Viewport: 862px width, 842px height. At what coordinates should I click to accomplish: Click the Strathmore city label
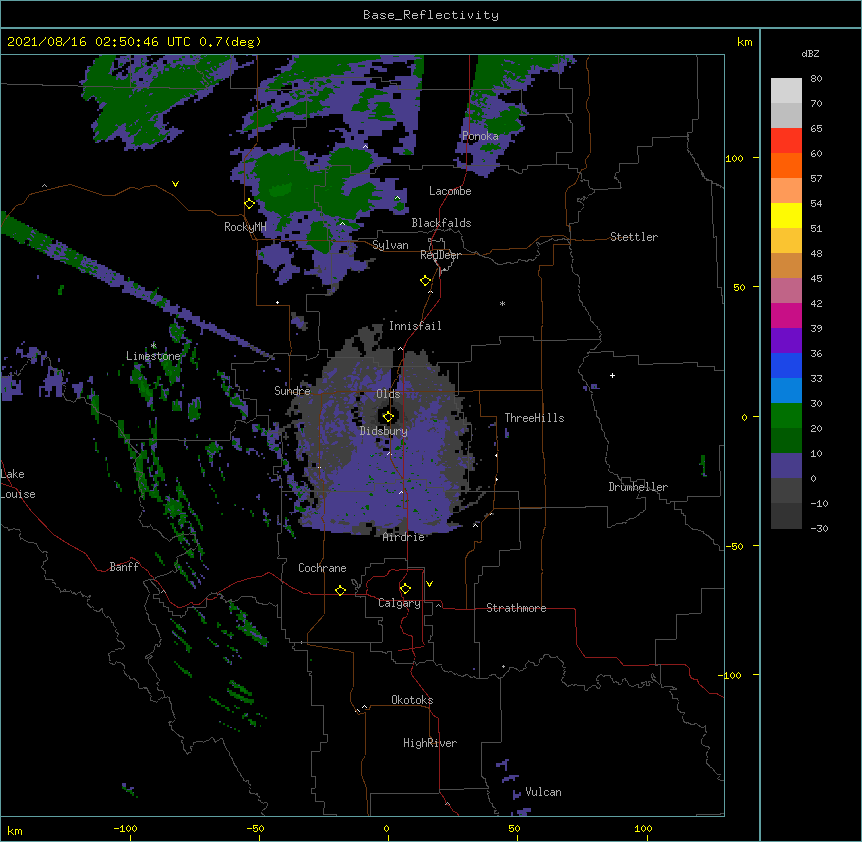pyautogui.click(x=516, y=608)
